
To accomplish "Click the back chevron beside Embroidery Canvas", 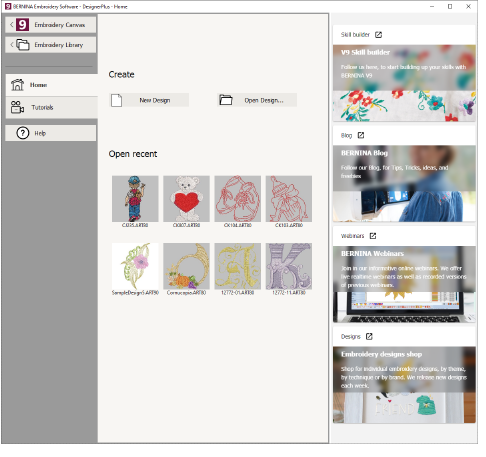I will (12, 25).
